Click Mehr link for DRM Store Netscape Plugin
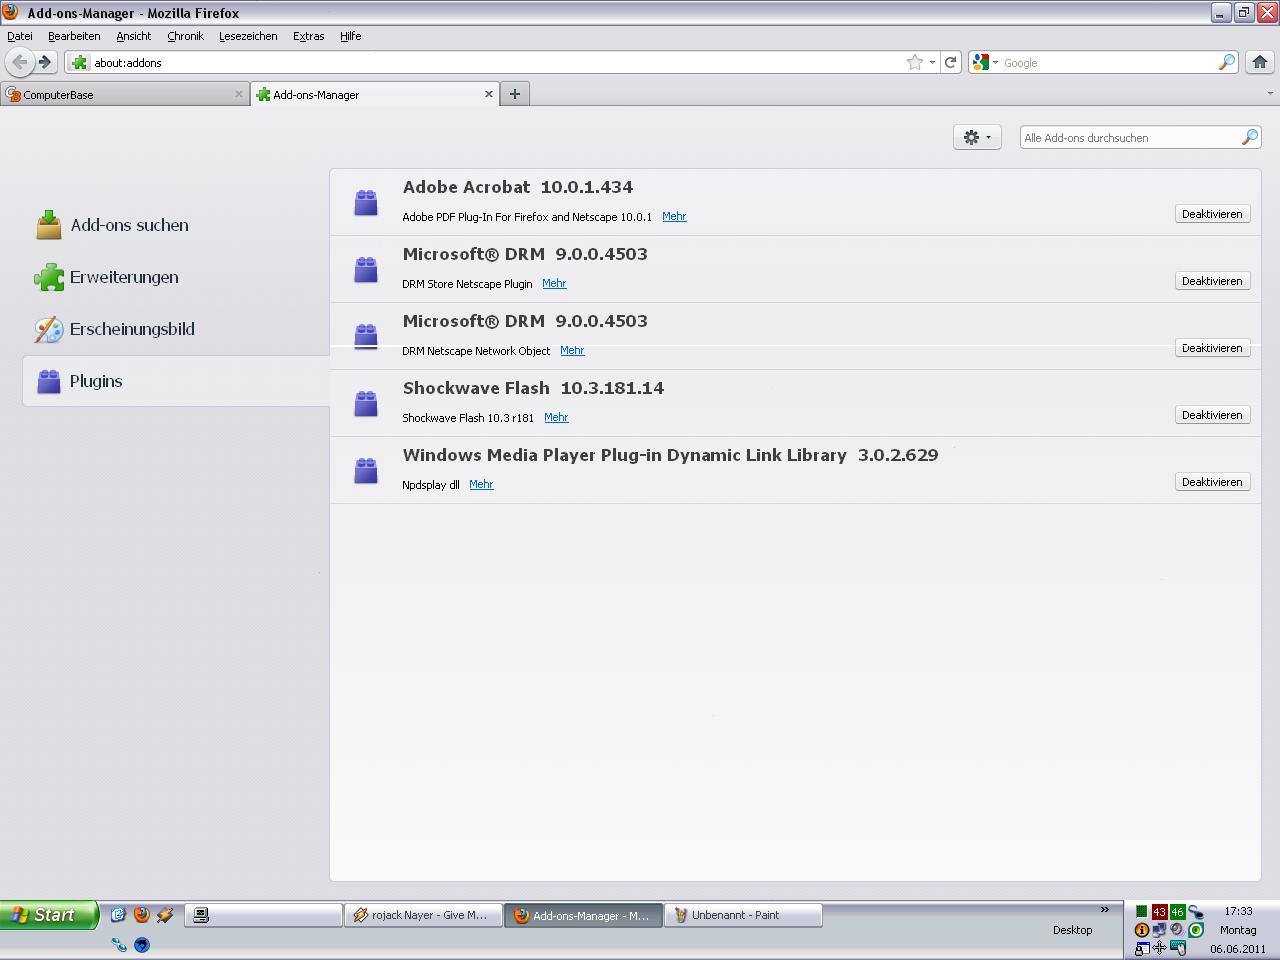 pos(554,283)
